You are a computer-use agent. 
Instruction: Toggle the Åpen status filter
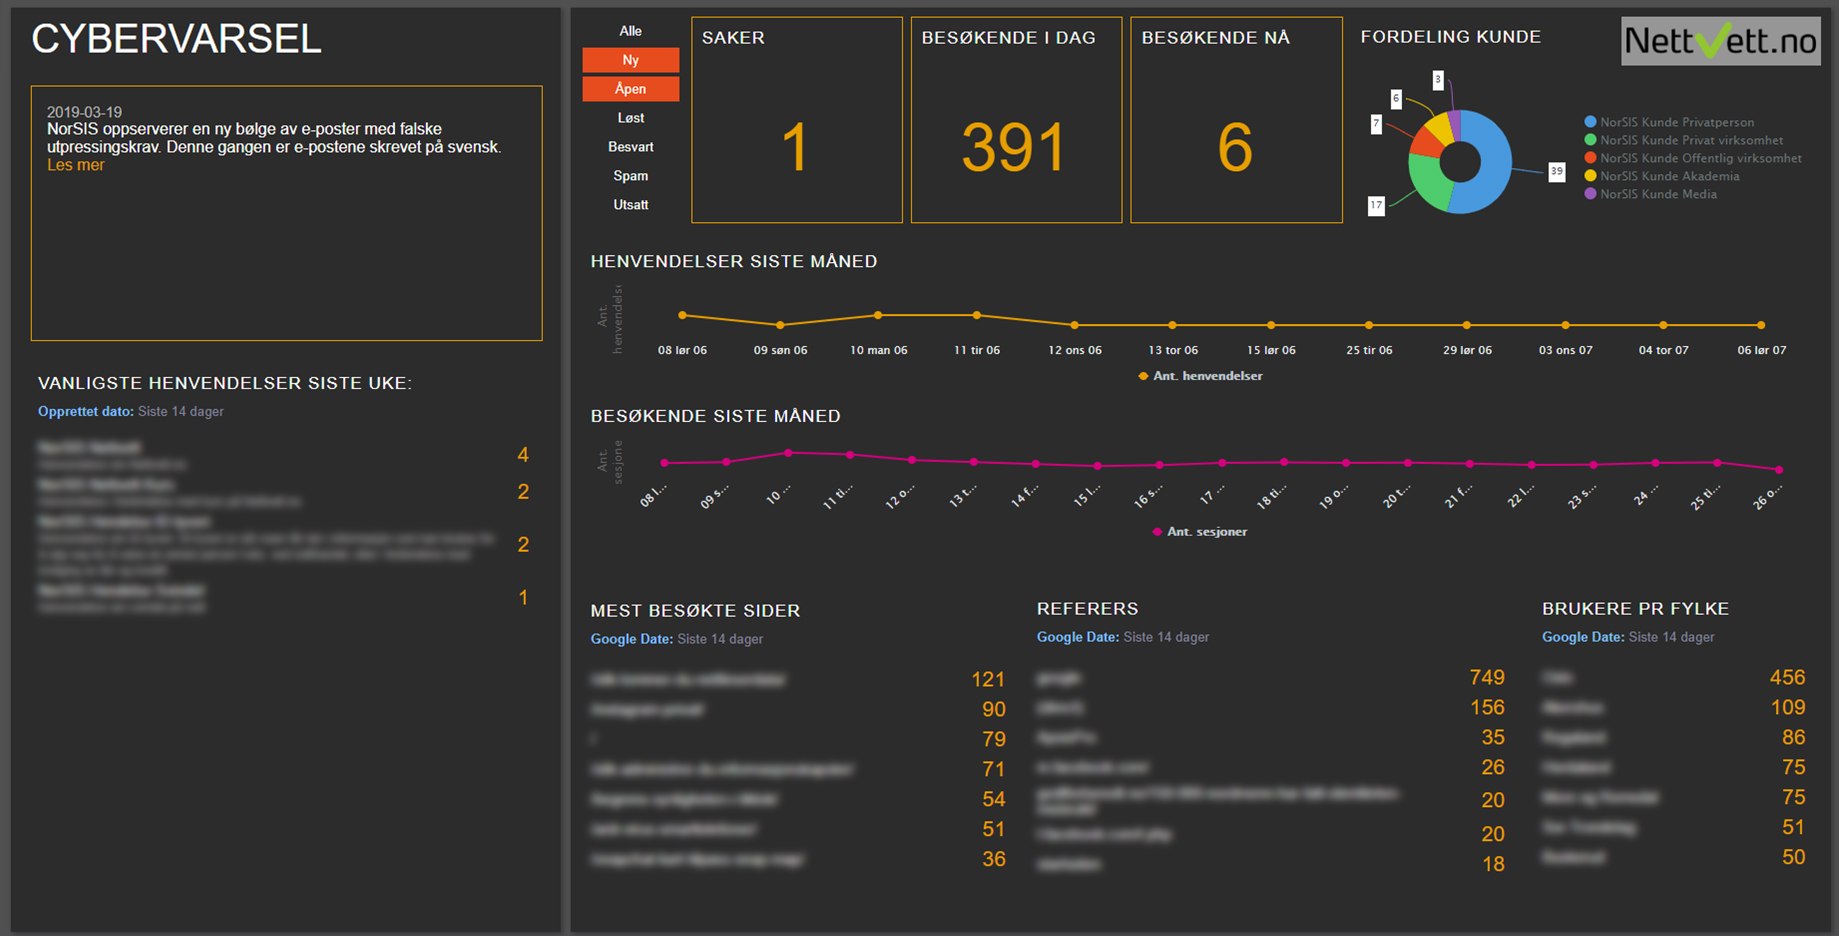[630, 89]
